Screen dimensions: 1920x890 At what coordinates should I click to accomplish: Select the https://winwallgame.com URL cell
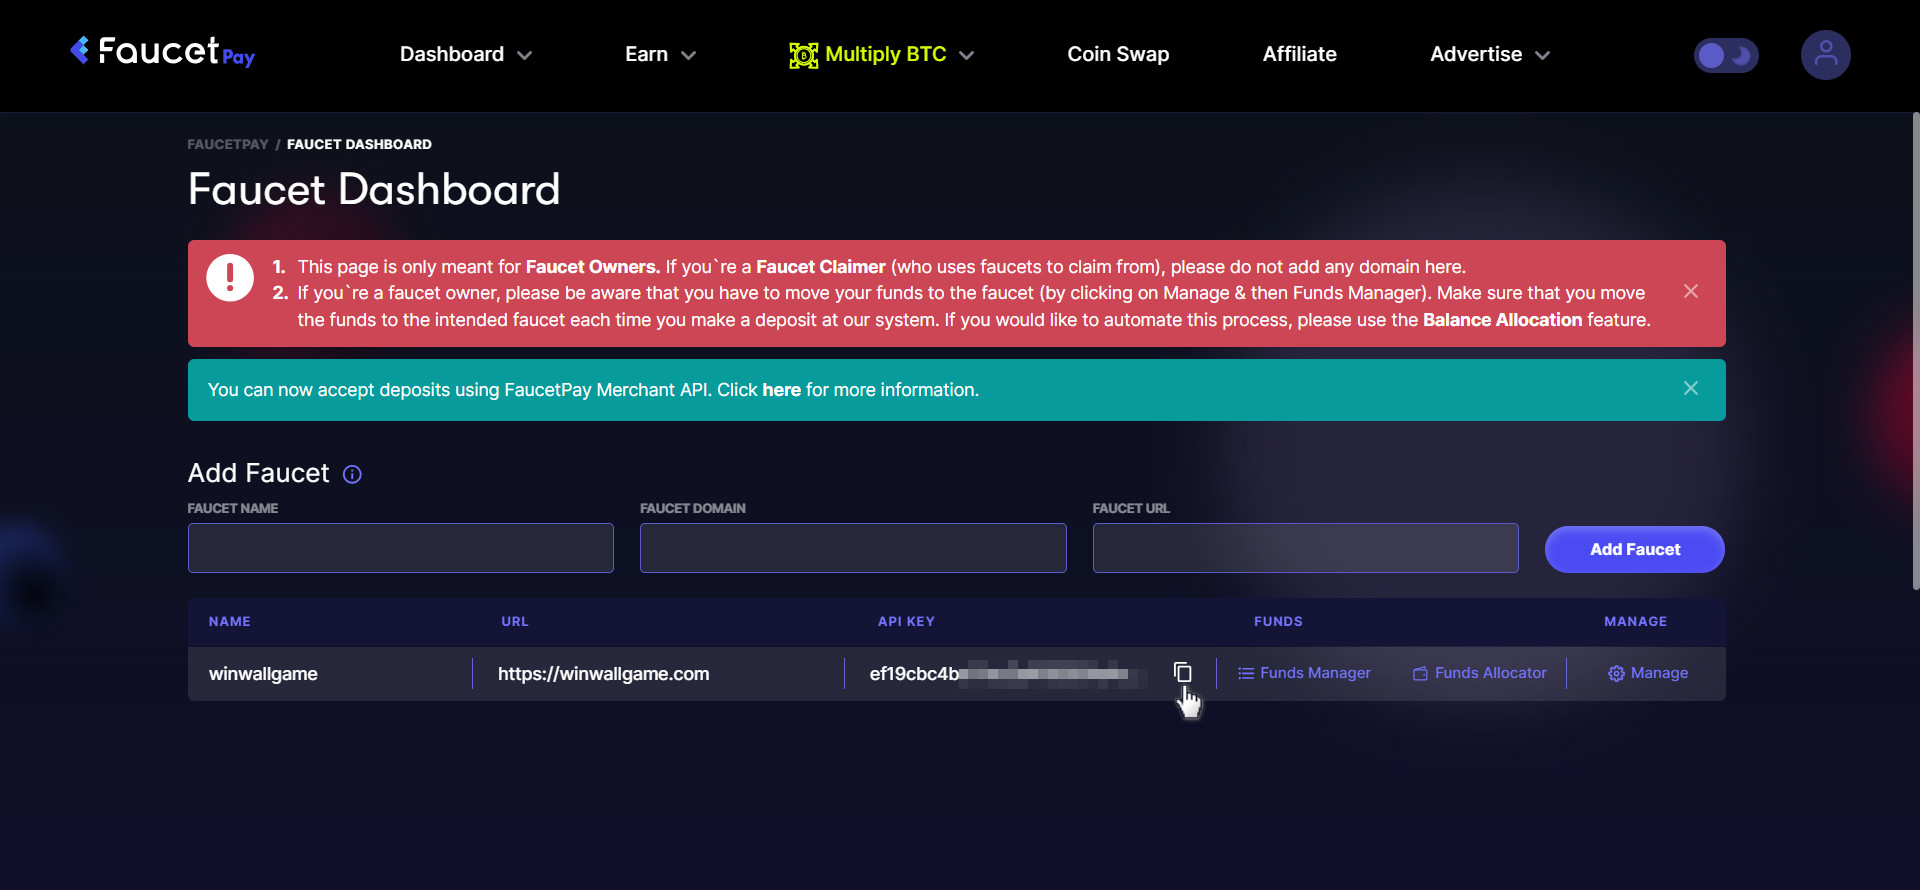[x=604, y=674]
